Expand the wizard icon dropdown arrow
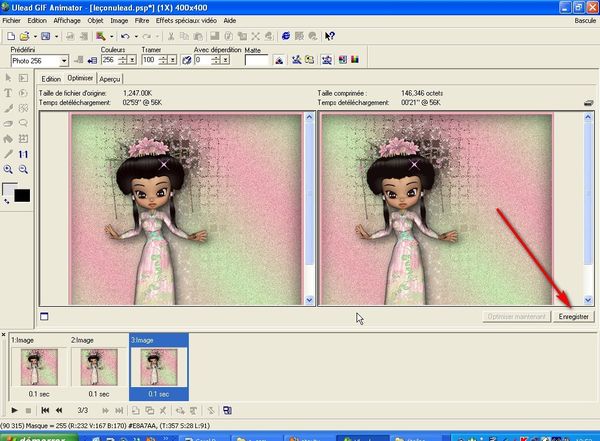Viewport: 600px width, 441px height. (111, 36)
